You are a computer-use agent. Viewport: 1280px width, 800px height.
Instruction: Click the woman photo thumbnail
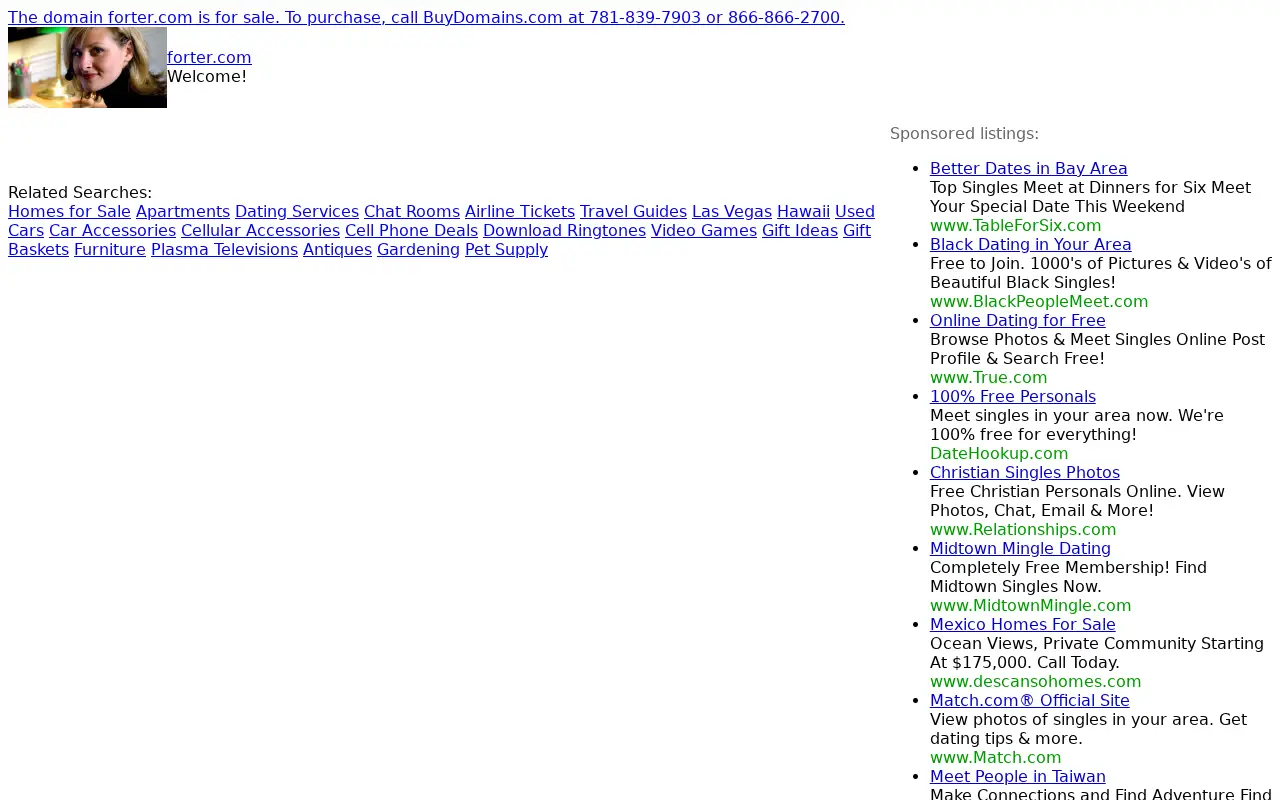tap(87, 67)
